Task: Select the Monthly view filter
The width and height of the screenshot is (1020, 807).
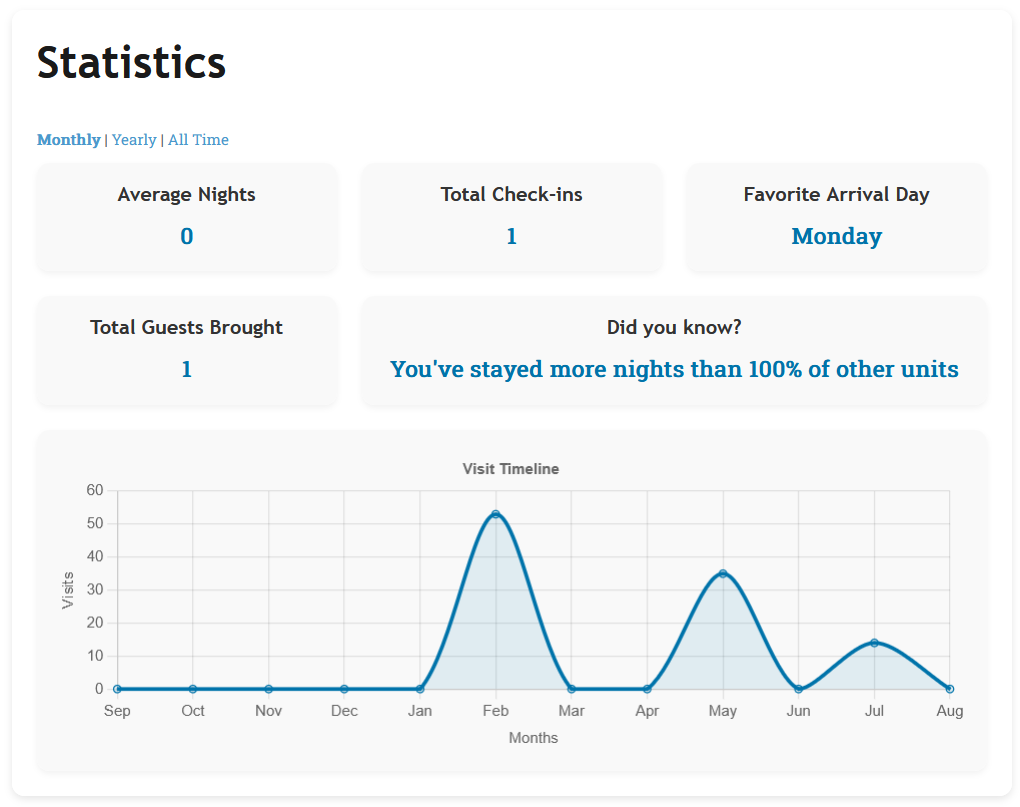Action: (67, 139)
